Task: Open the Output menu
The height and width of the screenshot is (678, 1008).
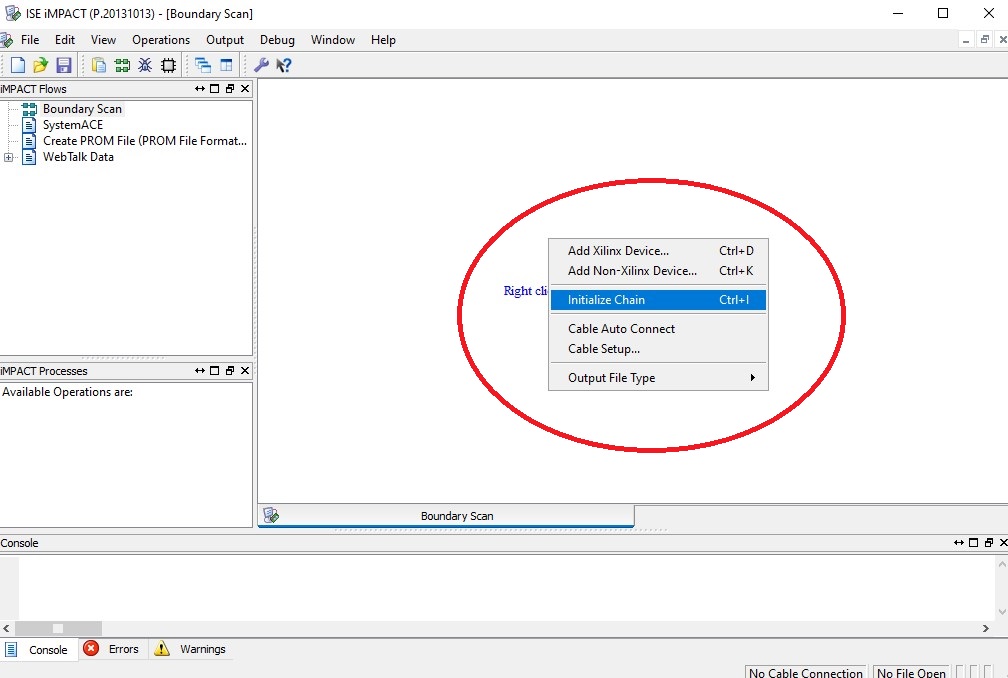Action: click(x=225, y=40)
